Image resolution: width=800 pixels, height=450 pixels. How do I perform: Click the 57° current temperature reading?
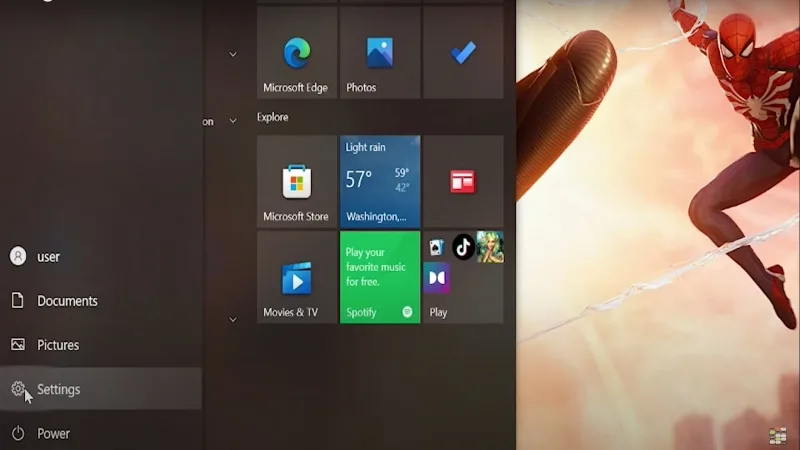pos(359,180)
